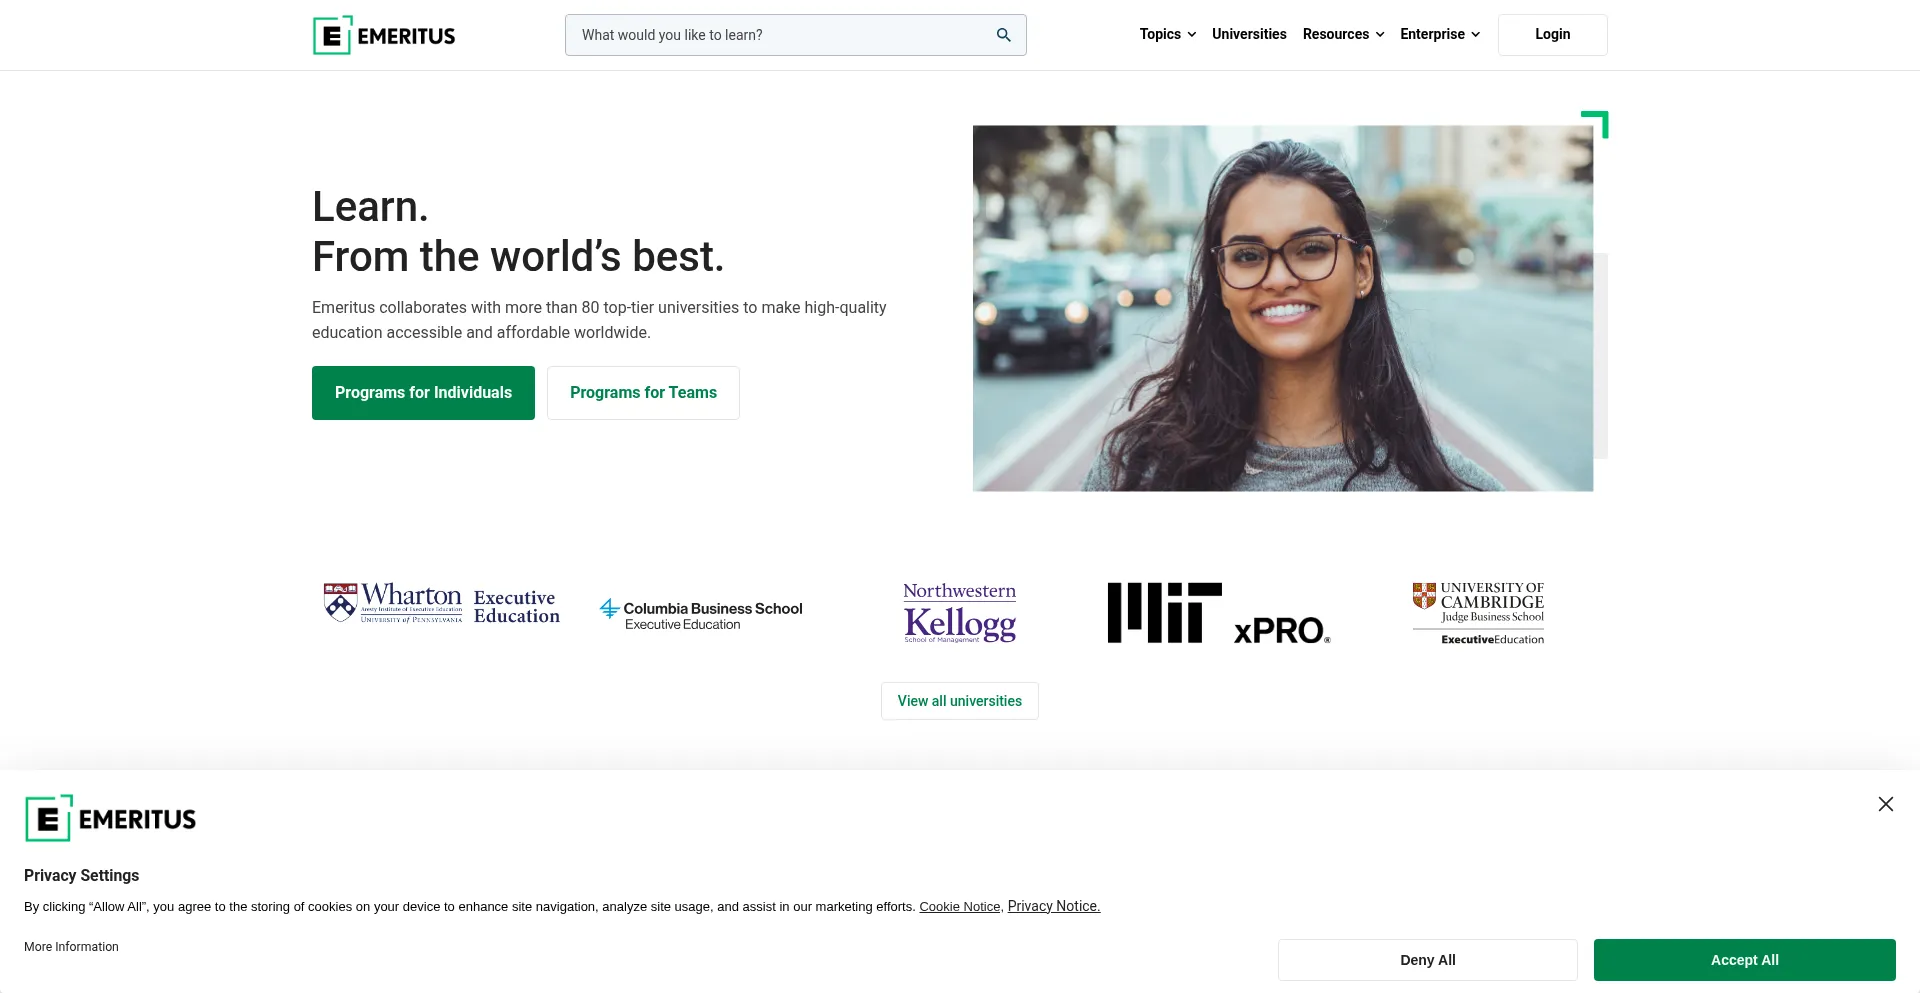Open the Wharton Executive Education logo
The width and height of the screenshot is (1920, 993).
click(x=441, y=604)
